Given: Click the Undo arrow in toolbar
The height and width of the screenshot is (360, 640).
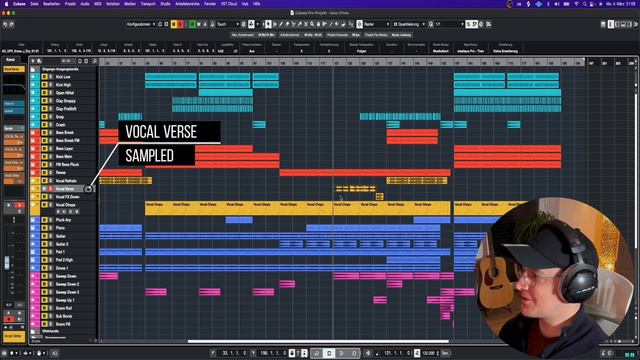Looking at the screenshot, I should 5,24.
